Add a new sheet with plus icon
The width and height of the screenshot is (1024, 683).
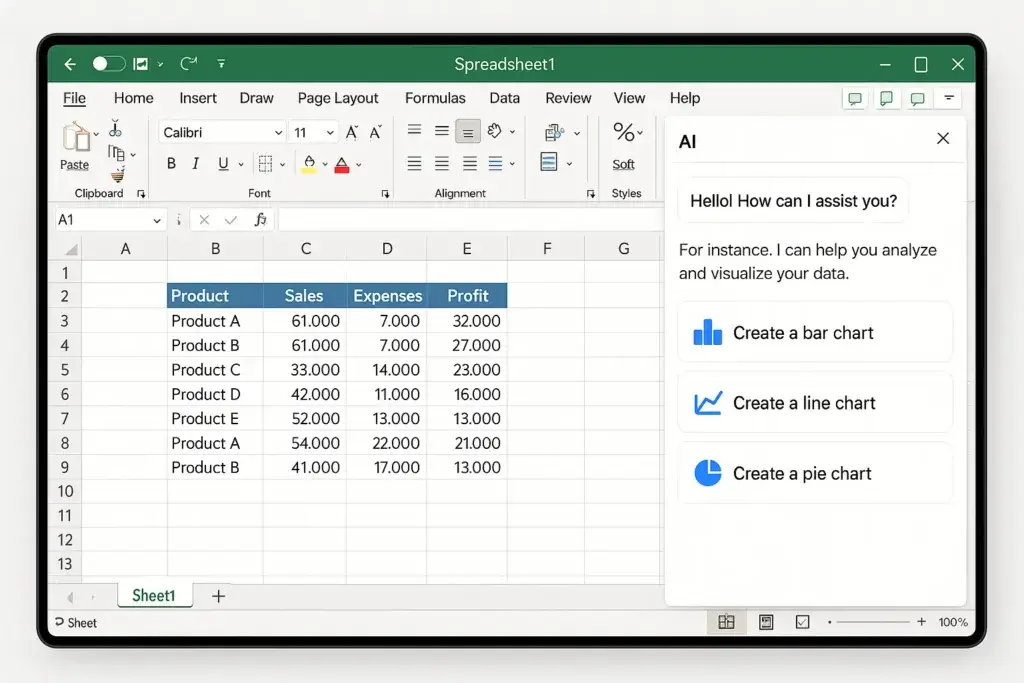[x=218, y=596]
